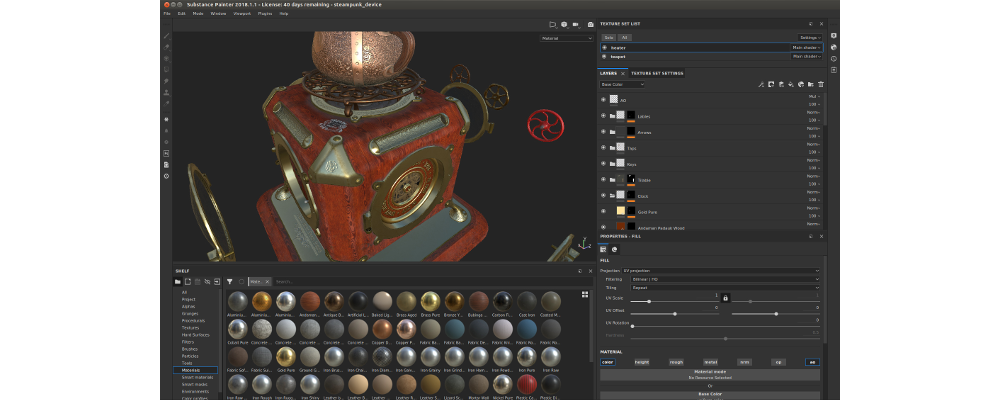Image resolution: width=1000 pixels, height=400 pixels.
Task: Hide the Lables layer with eye icon
Action: [603, 115]
